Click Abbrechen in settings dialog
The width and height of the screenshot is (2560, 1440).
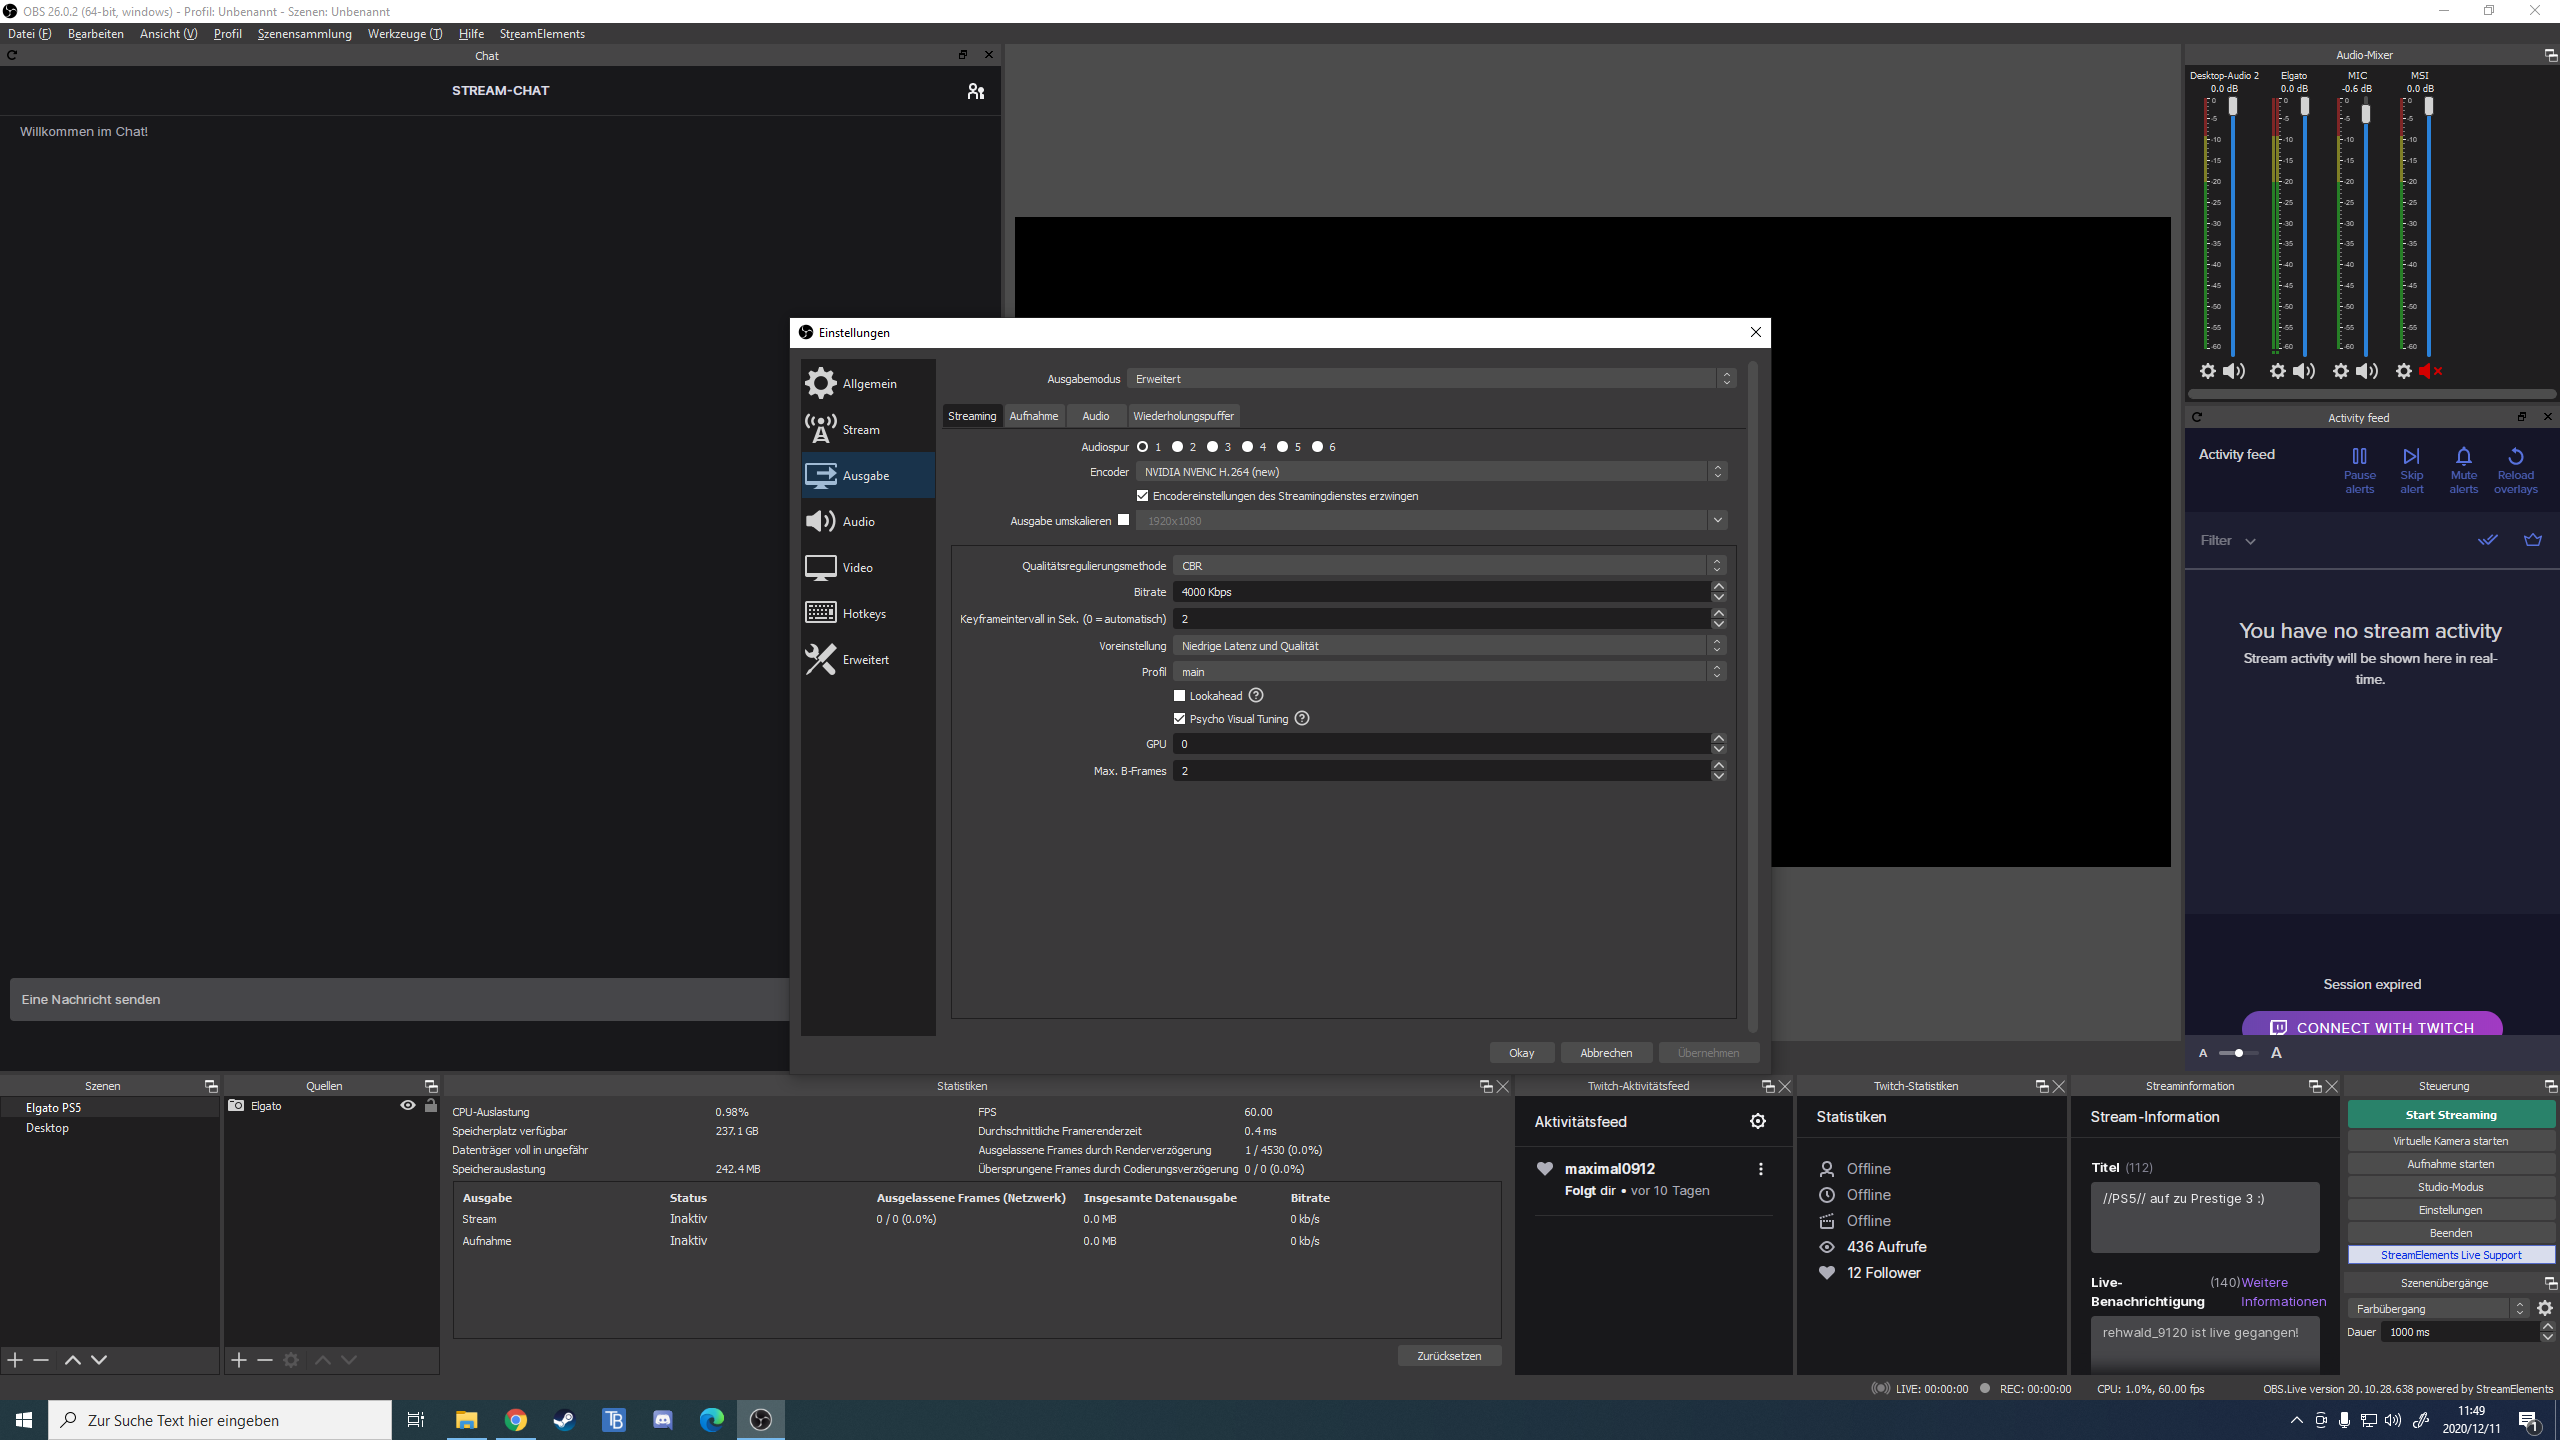[x=1605, y=1052]
